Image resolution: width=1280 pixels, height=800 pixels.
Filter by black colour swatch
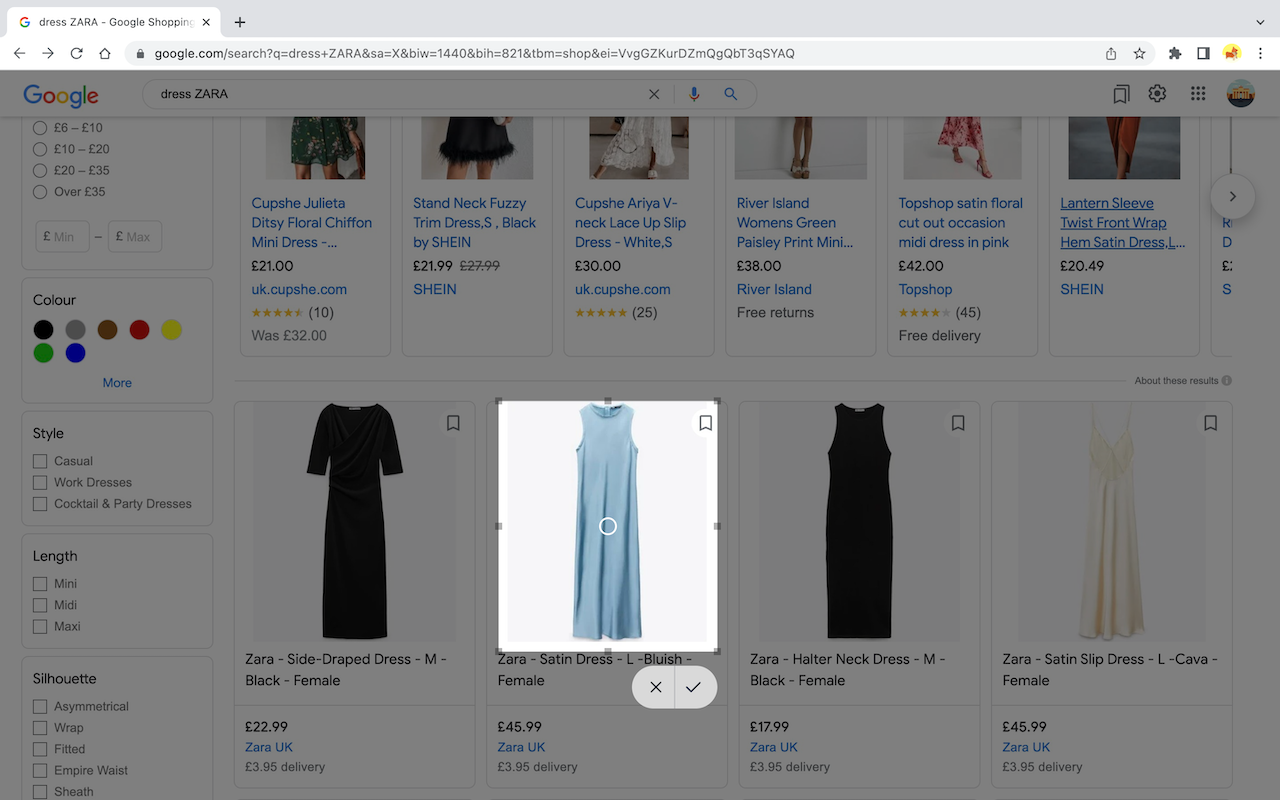(x=44, y=330)
